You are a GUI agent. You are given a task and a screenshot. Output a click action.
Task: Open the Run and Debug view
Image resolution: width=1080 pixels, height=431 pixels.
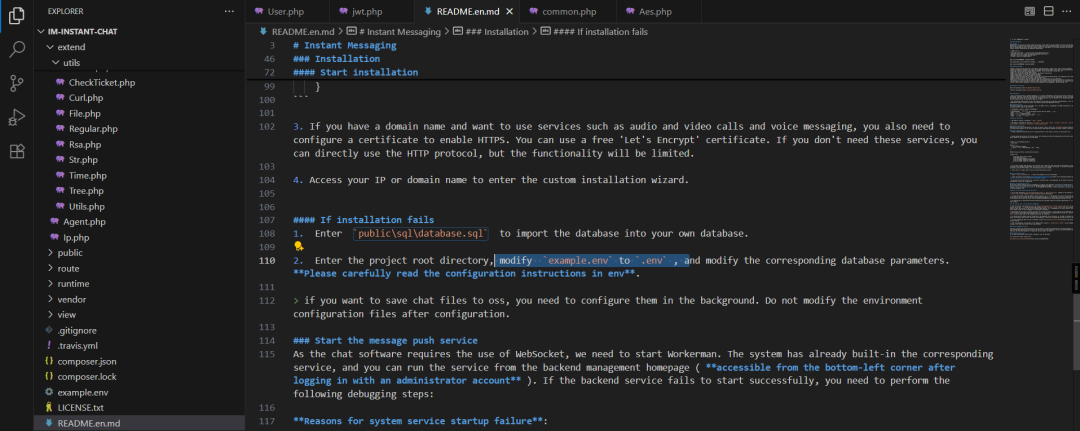point(17,117)
